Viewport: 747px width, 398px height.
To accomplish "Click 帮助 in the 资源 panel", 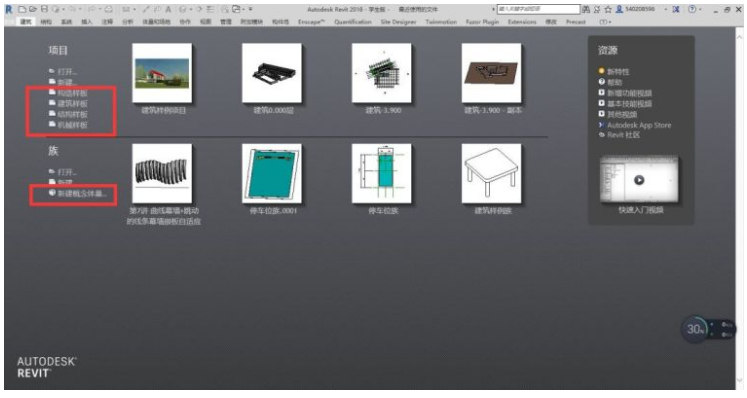I will (x=611, y=82).
